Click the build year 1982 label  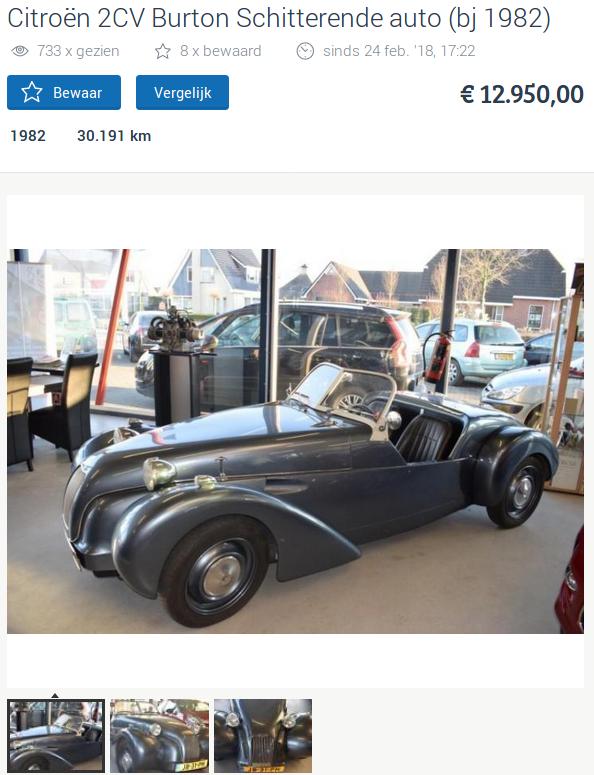point(28,136)
